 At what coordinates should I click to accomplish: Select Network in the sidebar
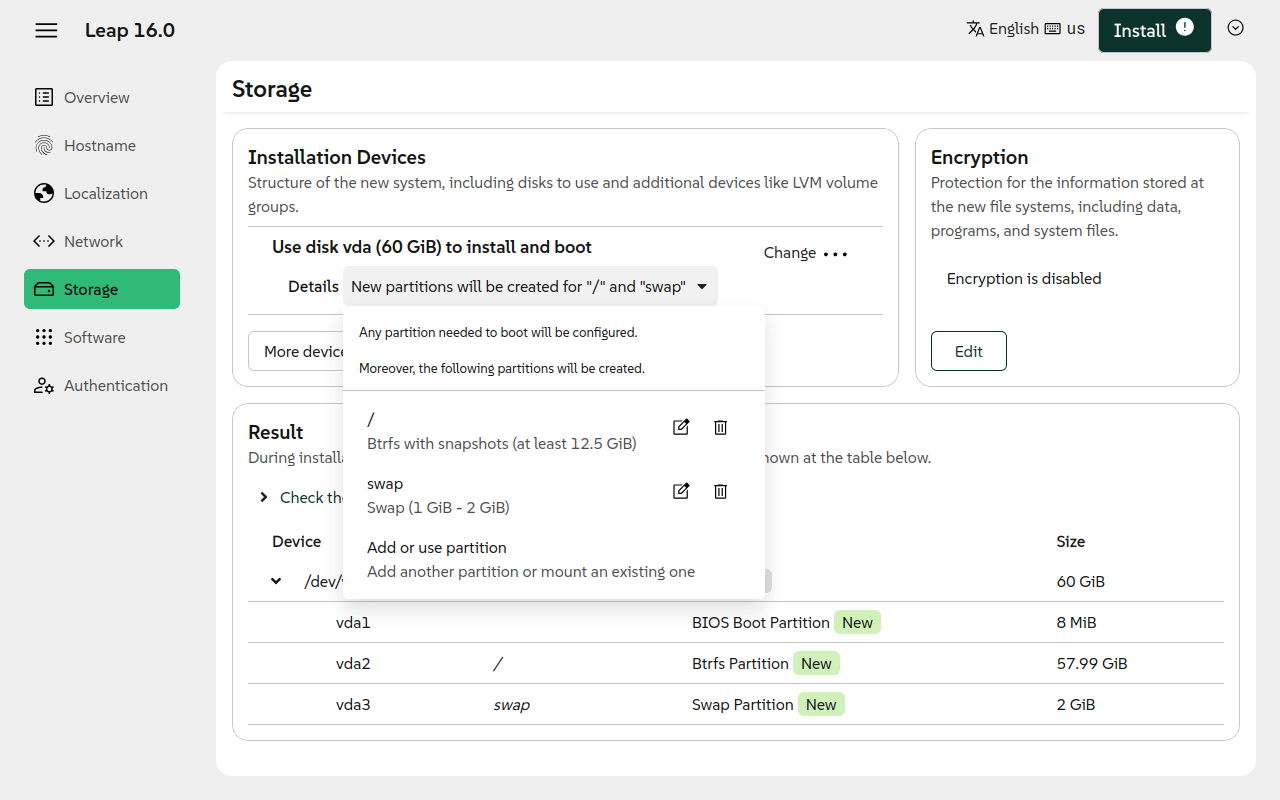pyautogui.click(x=93, y=241)
